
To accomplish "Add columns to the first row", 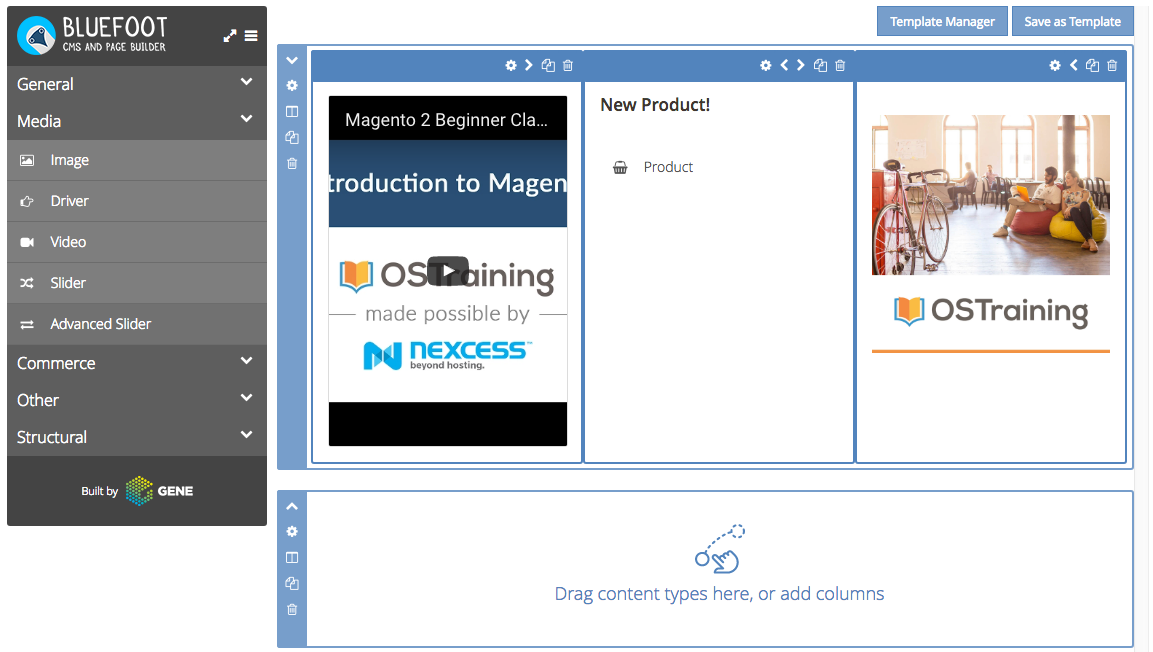I will [292, 112].
